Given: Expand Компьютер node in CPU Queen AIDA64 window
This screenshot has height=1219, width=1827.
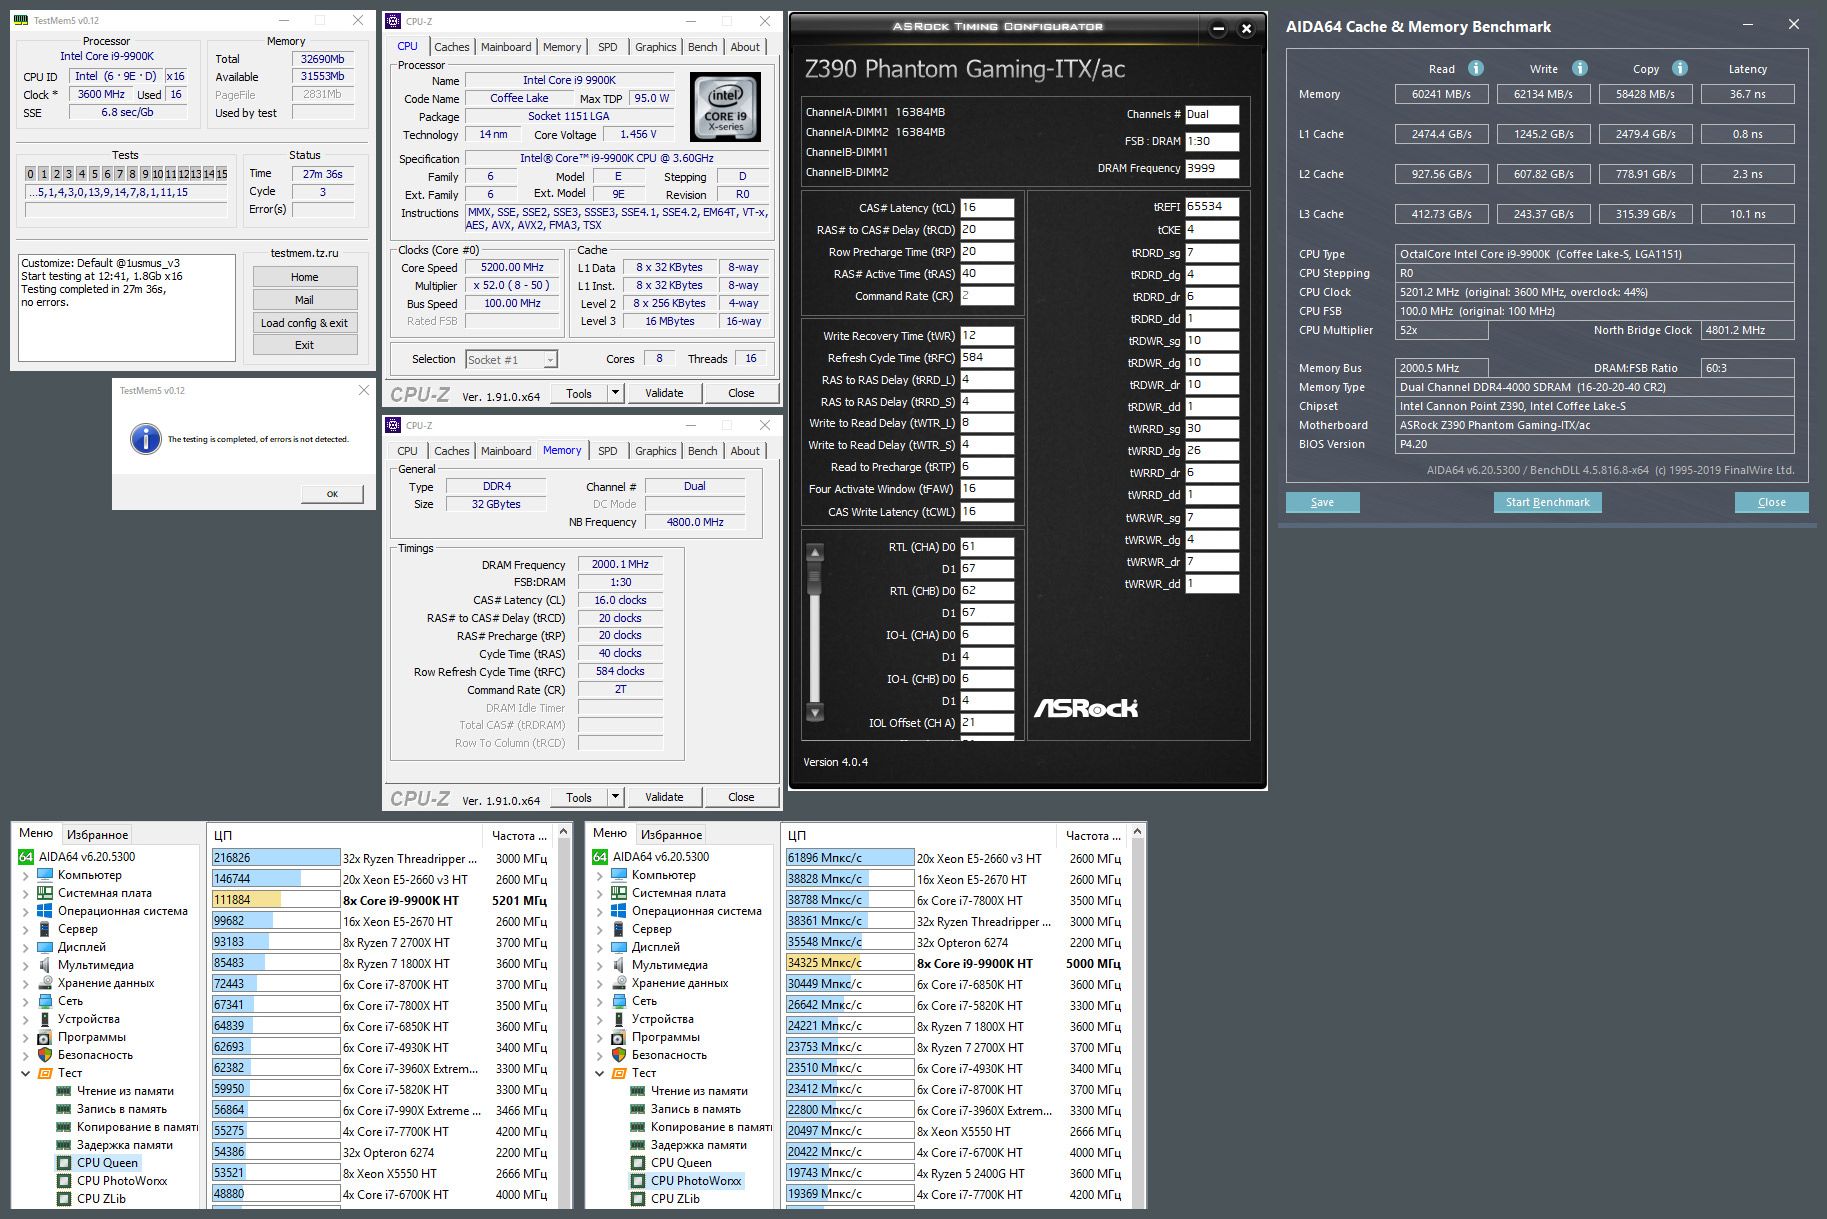Looking at the screenshot, I should [x=26, y=876].
